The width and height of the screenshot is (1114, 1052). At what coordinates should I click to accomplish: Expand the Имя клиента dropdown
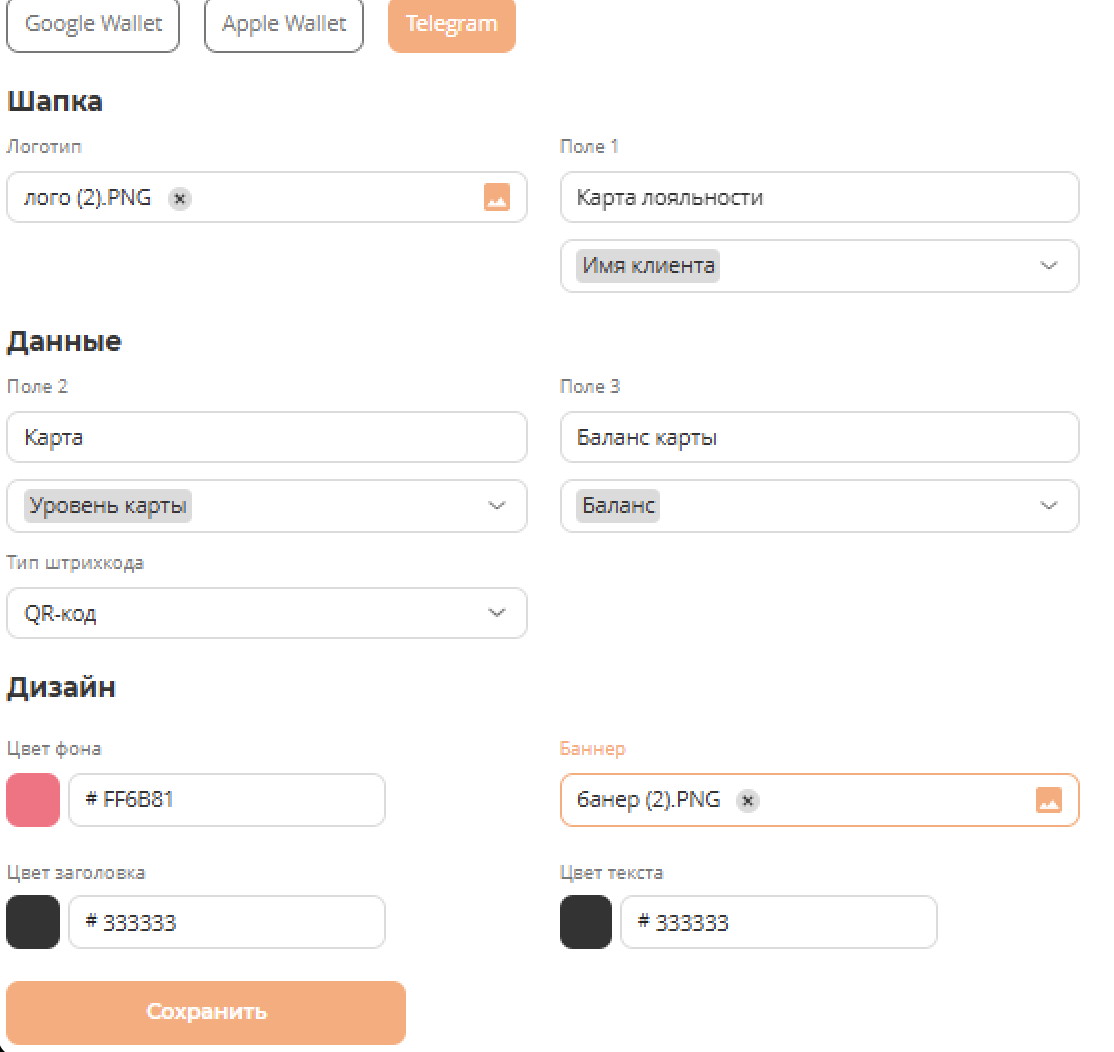coord(1047,266)
